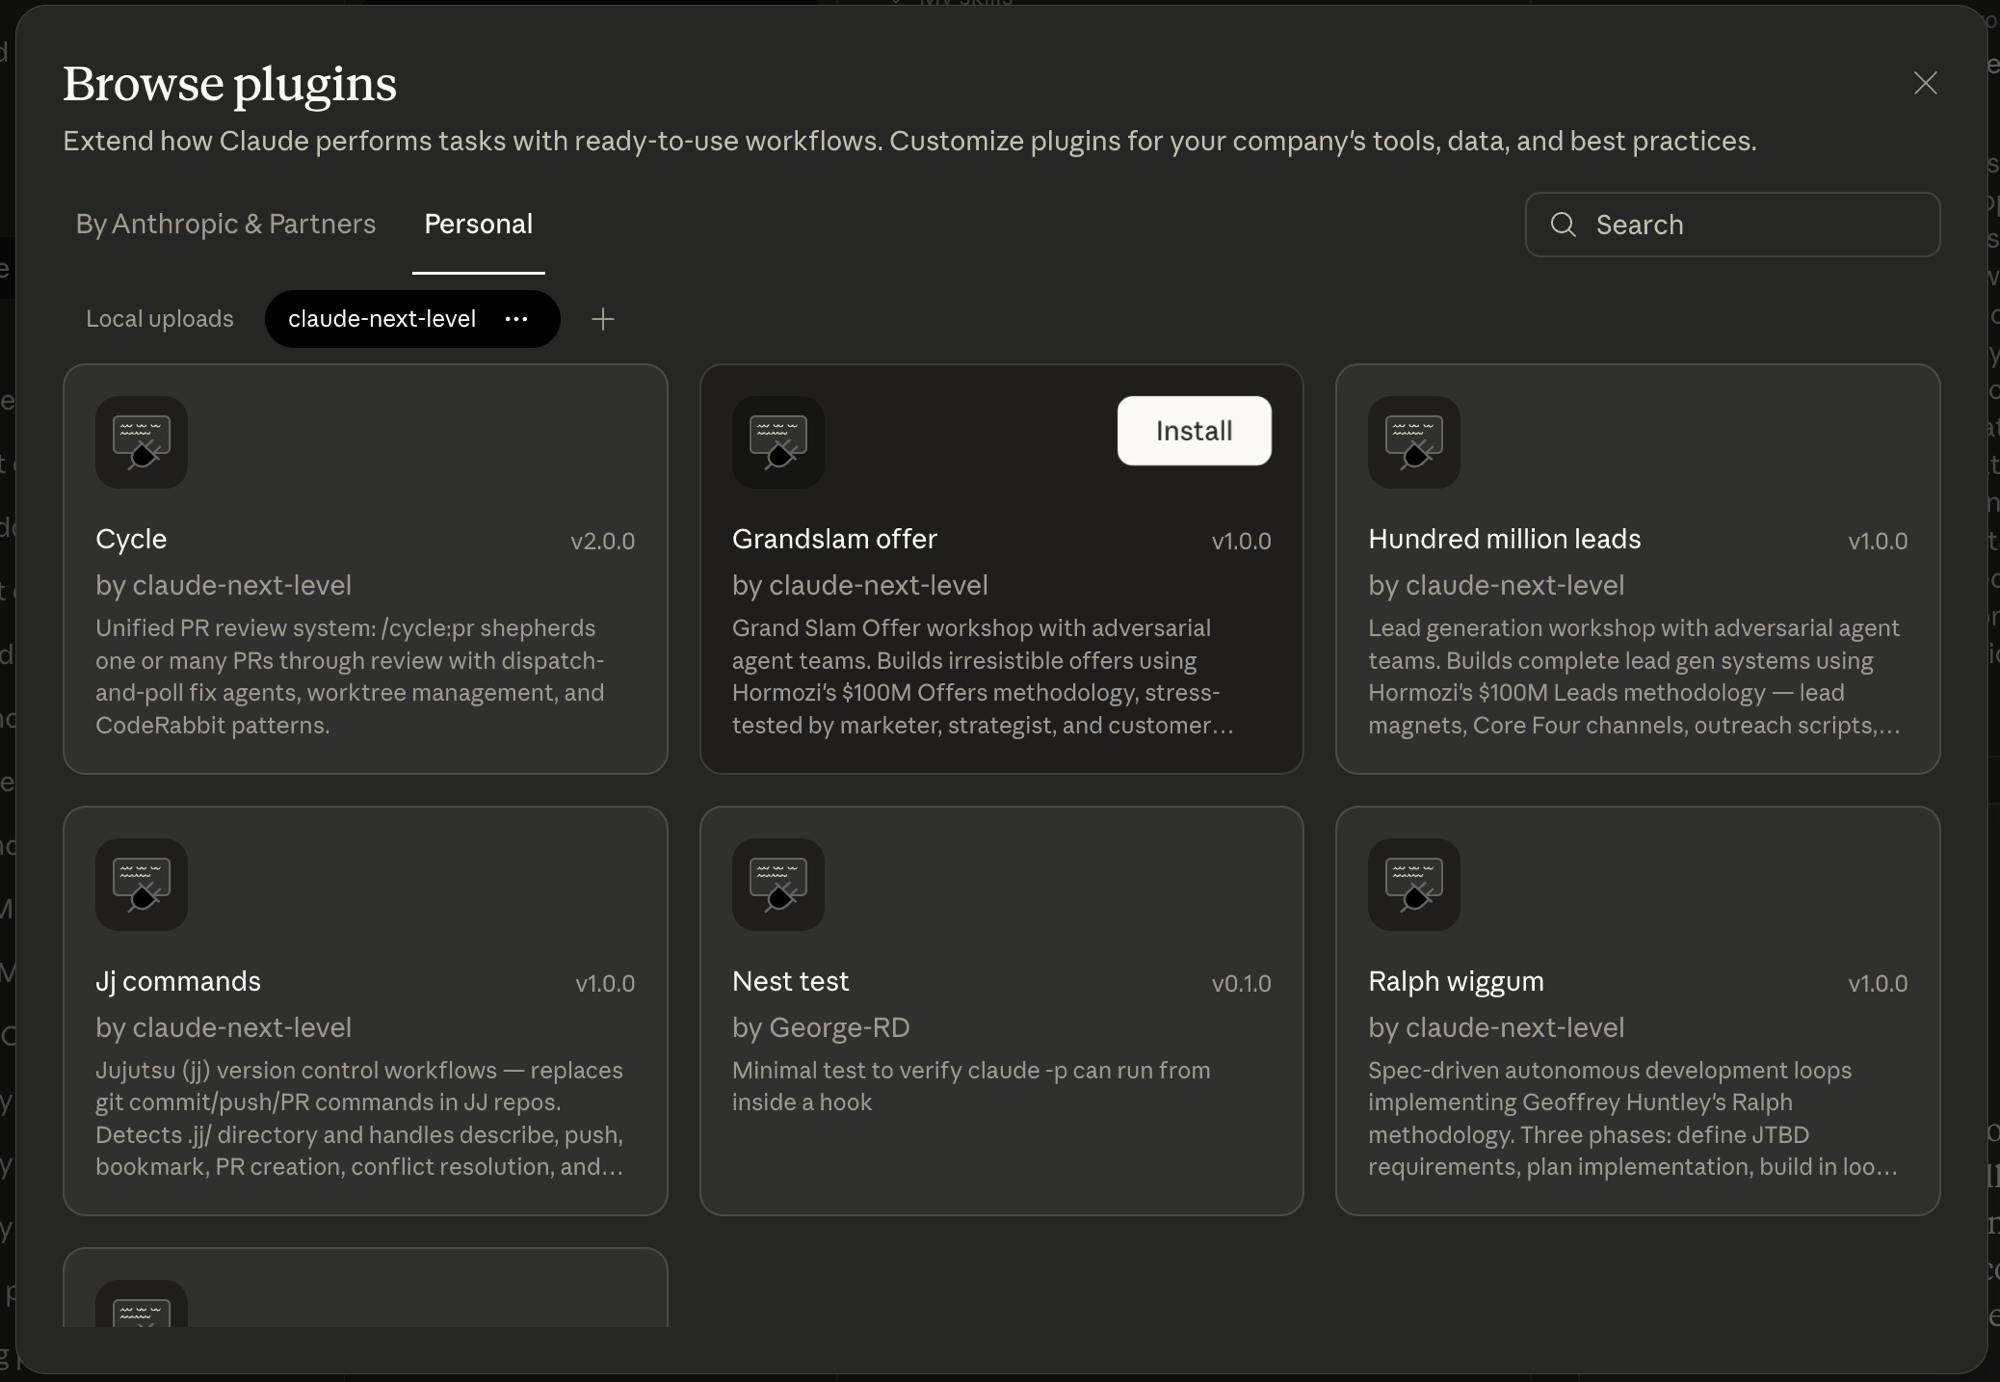Image resolution: width=2000 pixels, height=1382 pixels.
Task: Click the search magnifier icon
Action: tap(1563, 225)
